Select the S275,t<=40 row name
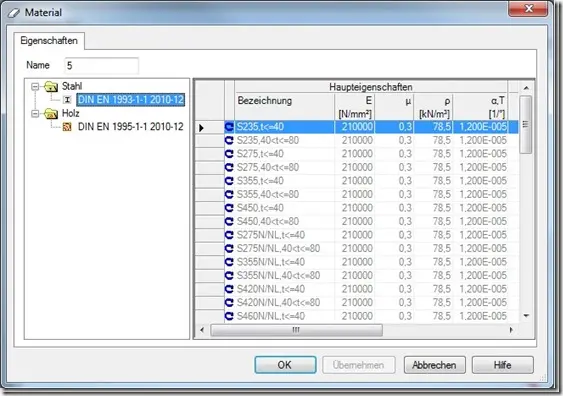 [260, 154]
